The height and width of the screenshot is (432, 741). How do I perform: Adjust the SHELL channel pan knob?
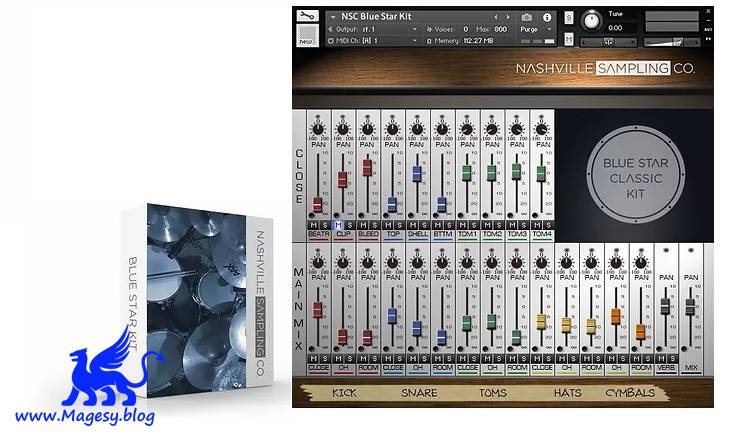(417, 129)
